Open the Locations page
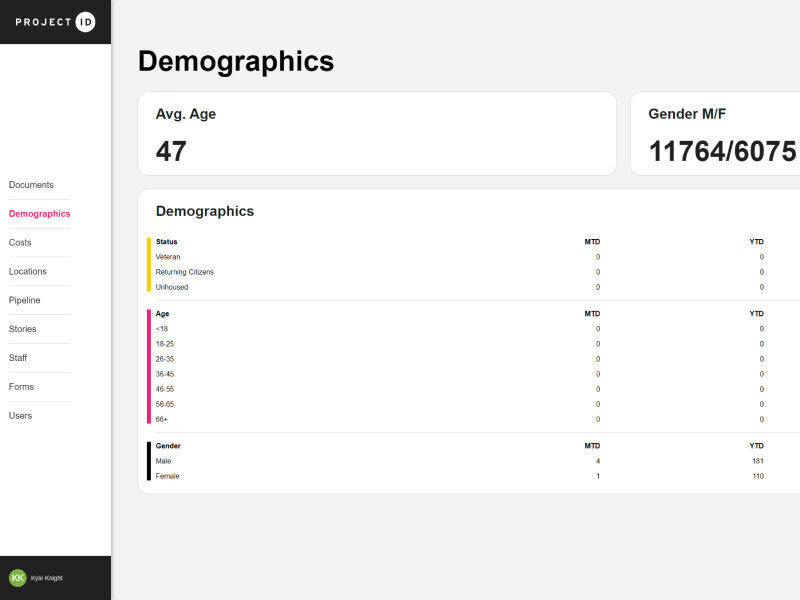 (x=28, y=272)
